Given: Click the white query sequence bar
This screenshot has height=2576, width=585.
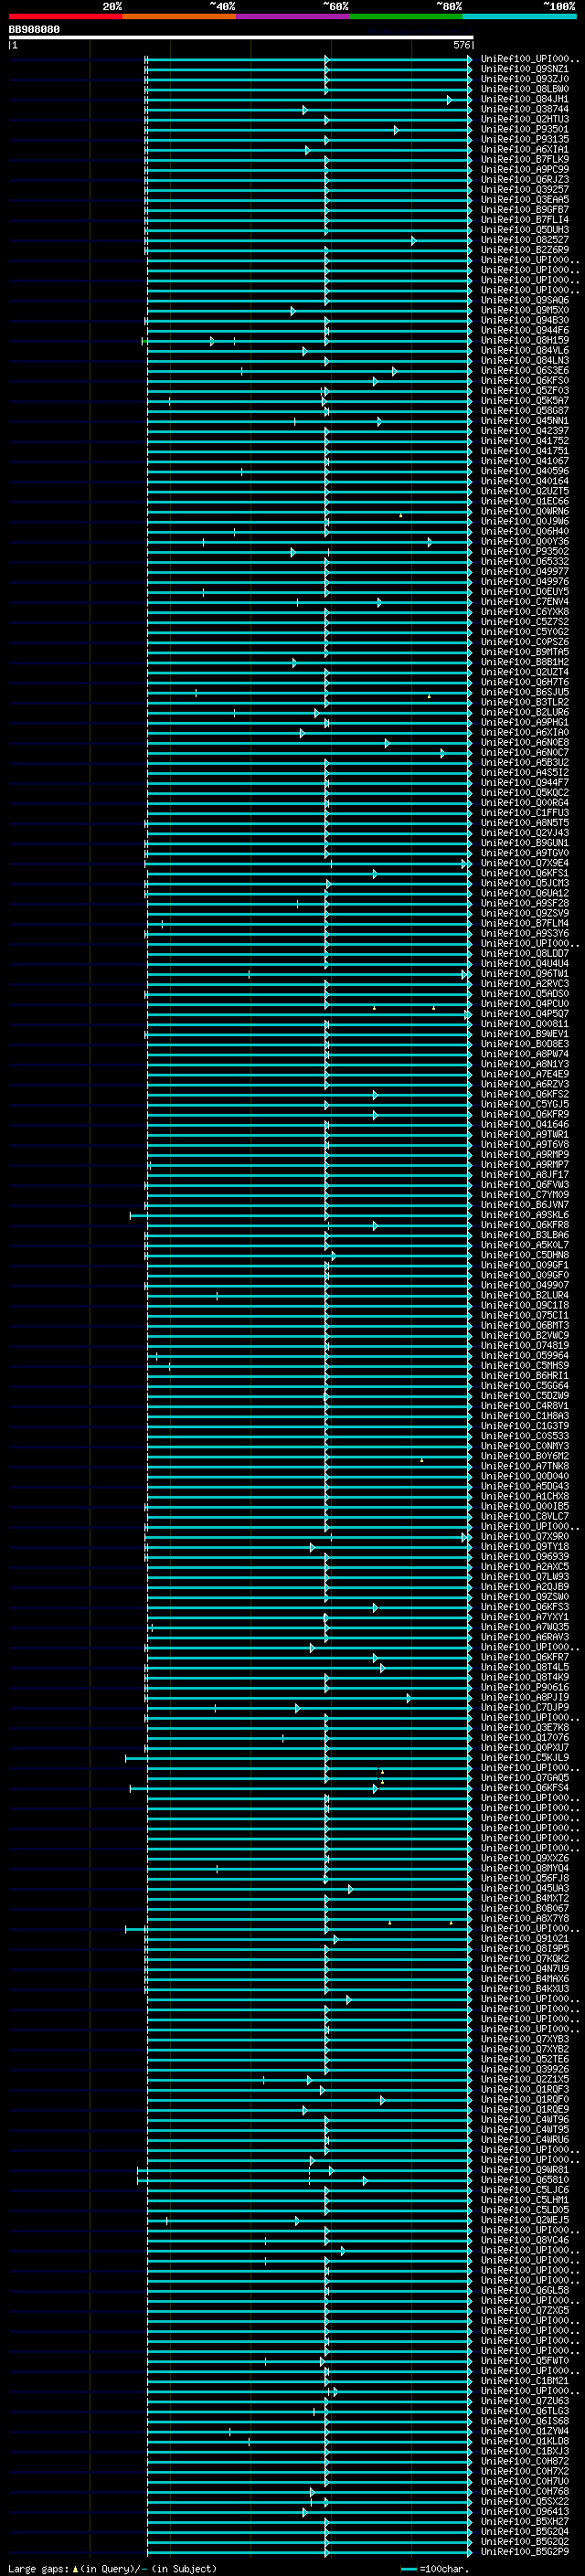Looking at the screenshot, I should (241, 38).
